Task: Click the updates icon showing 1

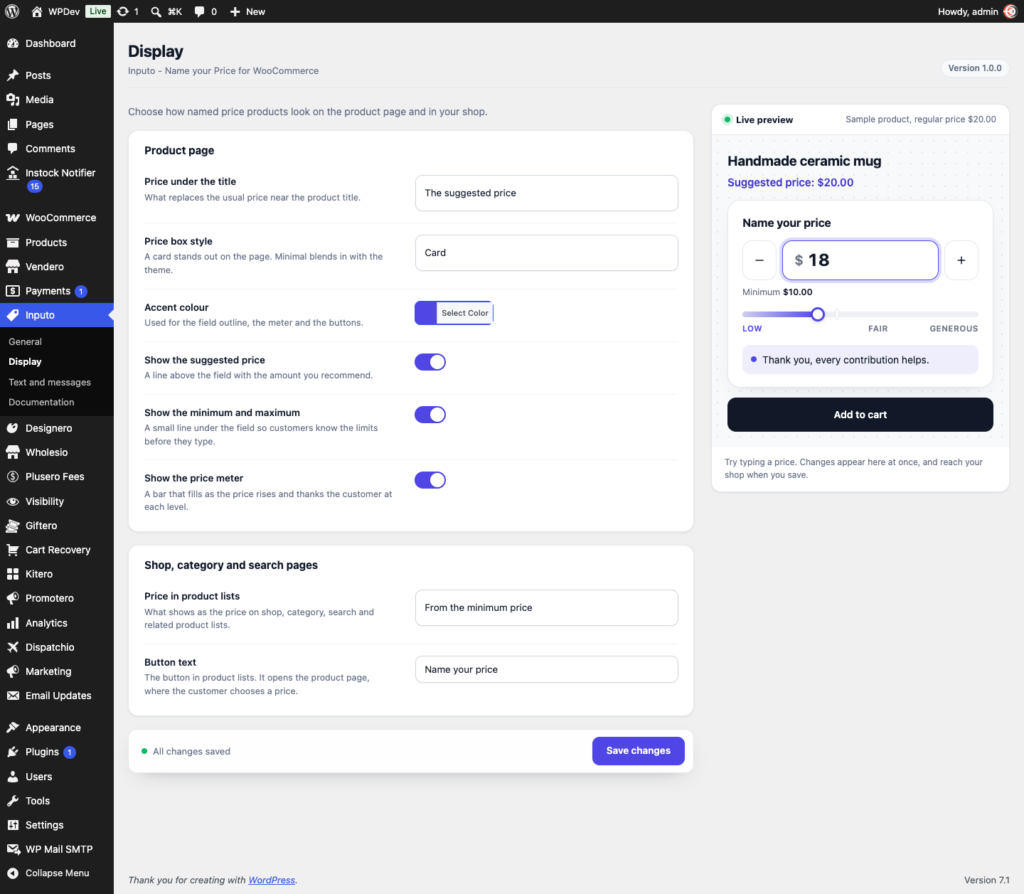Action: pos(123,11)
